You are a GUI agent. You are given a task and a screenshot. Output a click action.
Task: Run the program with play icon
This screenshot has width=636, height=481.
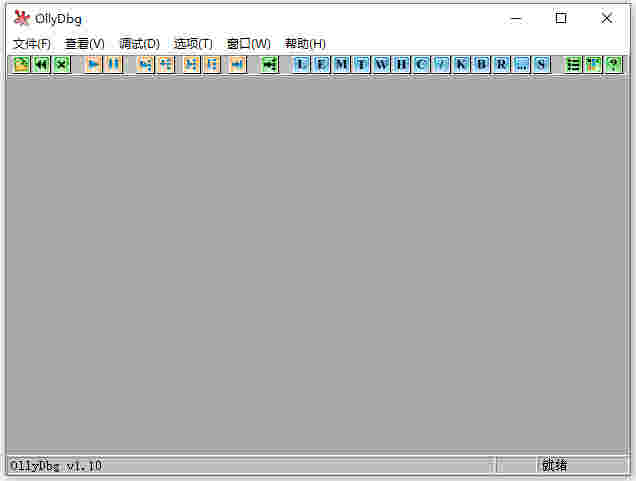coord(94,64)
